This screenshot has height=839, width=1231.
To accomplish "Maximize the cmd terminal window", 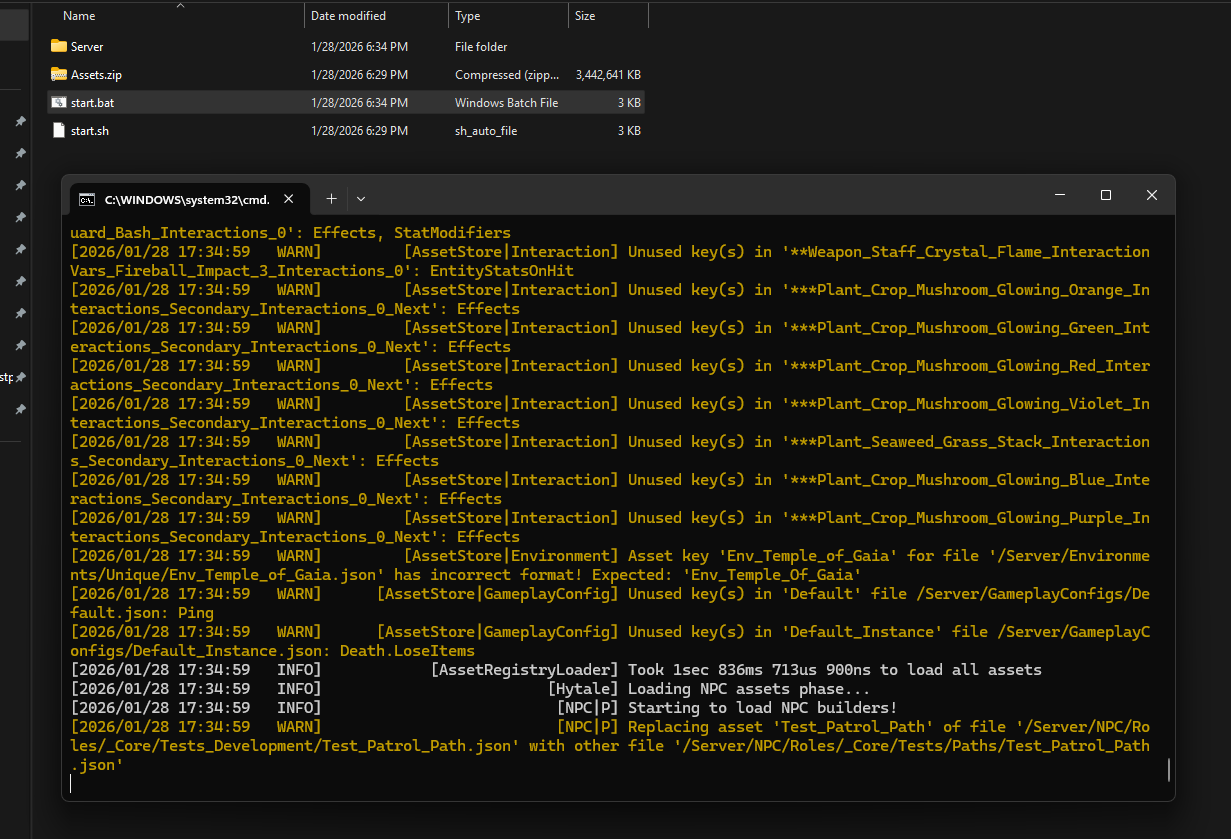I will (x=1105, y=196).
